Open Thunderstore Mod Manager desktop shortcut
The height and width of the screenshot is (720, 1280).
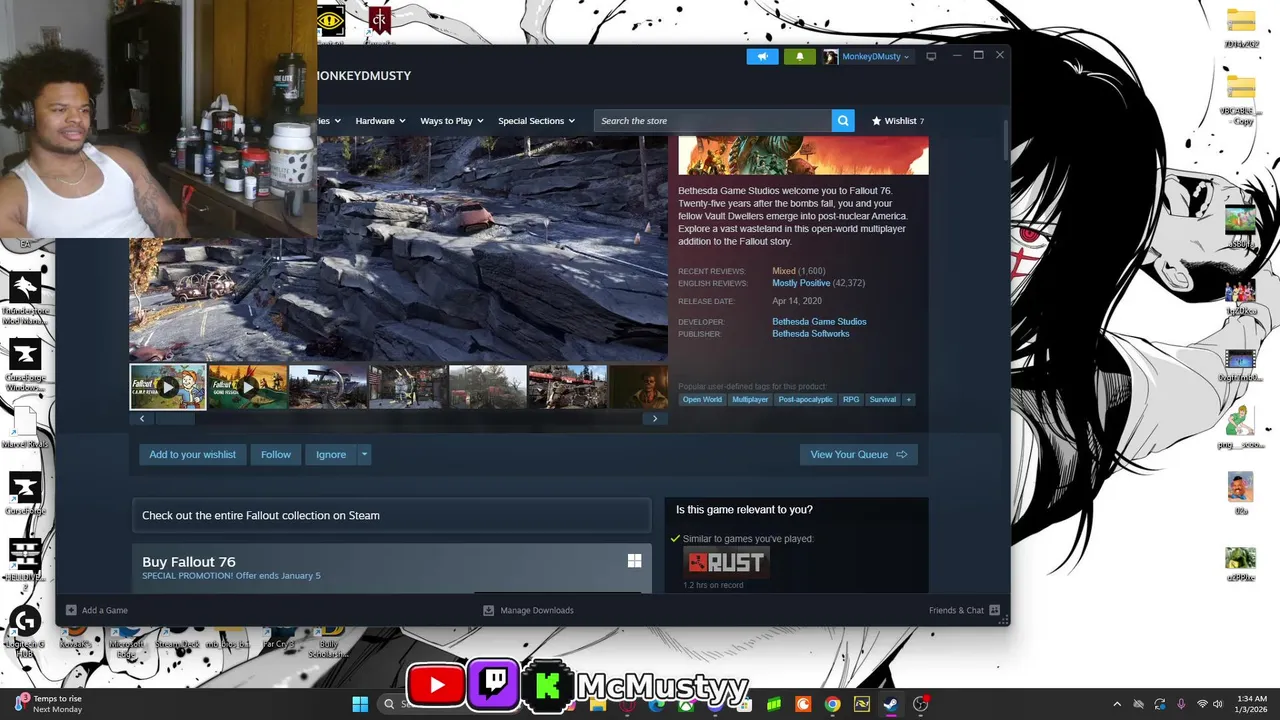pyautogui.click(x=25, y=296)
